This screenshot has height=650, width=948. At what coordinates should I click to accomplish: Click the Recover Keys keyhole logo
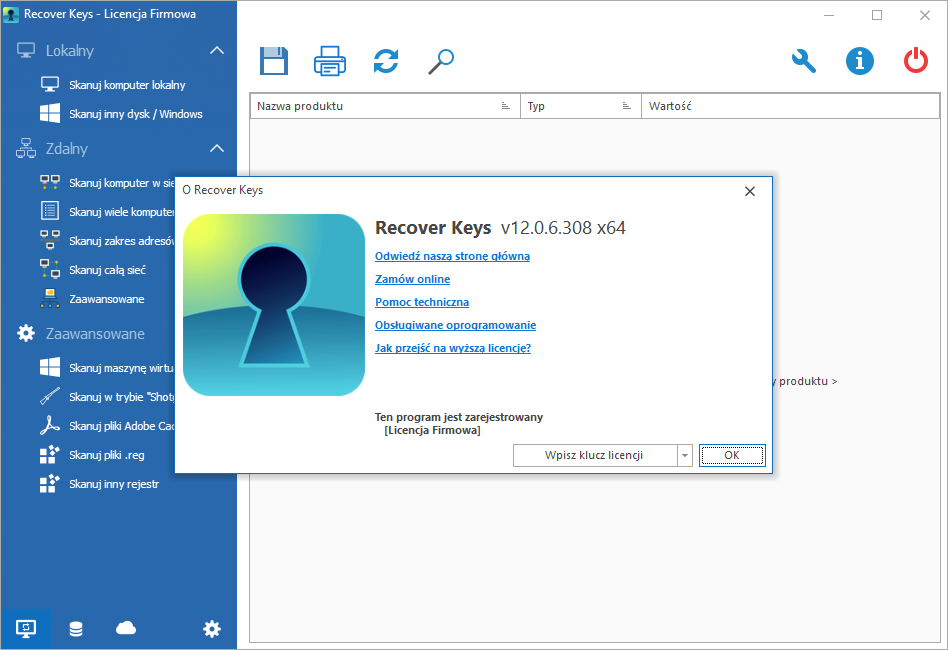(274, 305)
